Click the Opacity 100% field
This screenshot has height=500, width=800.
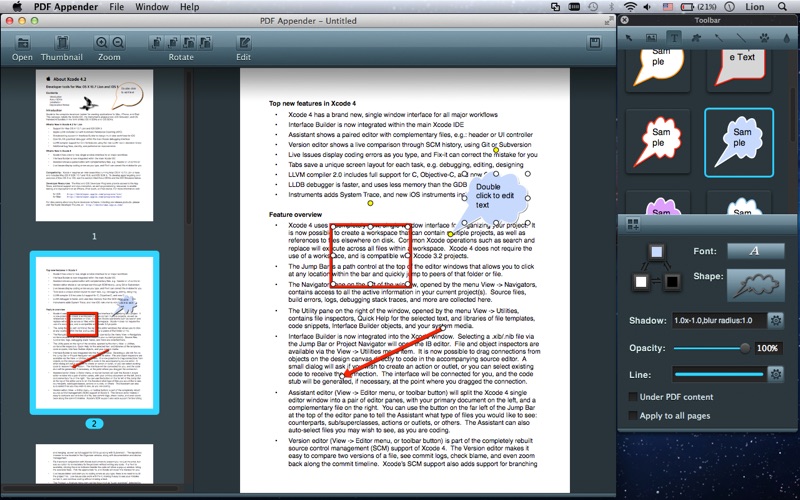768,348
